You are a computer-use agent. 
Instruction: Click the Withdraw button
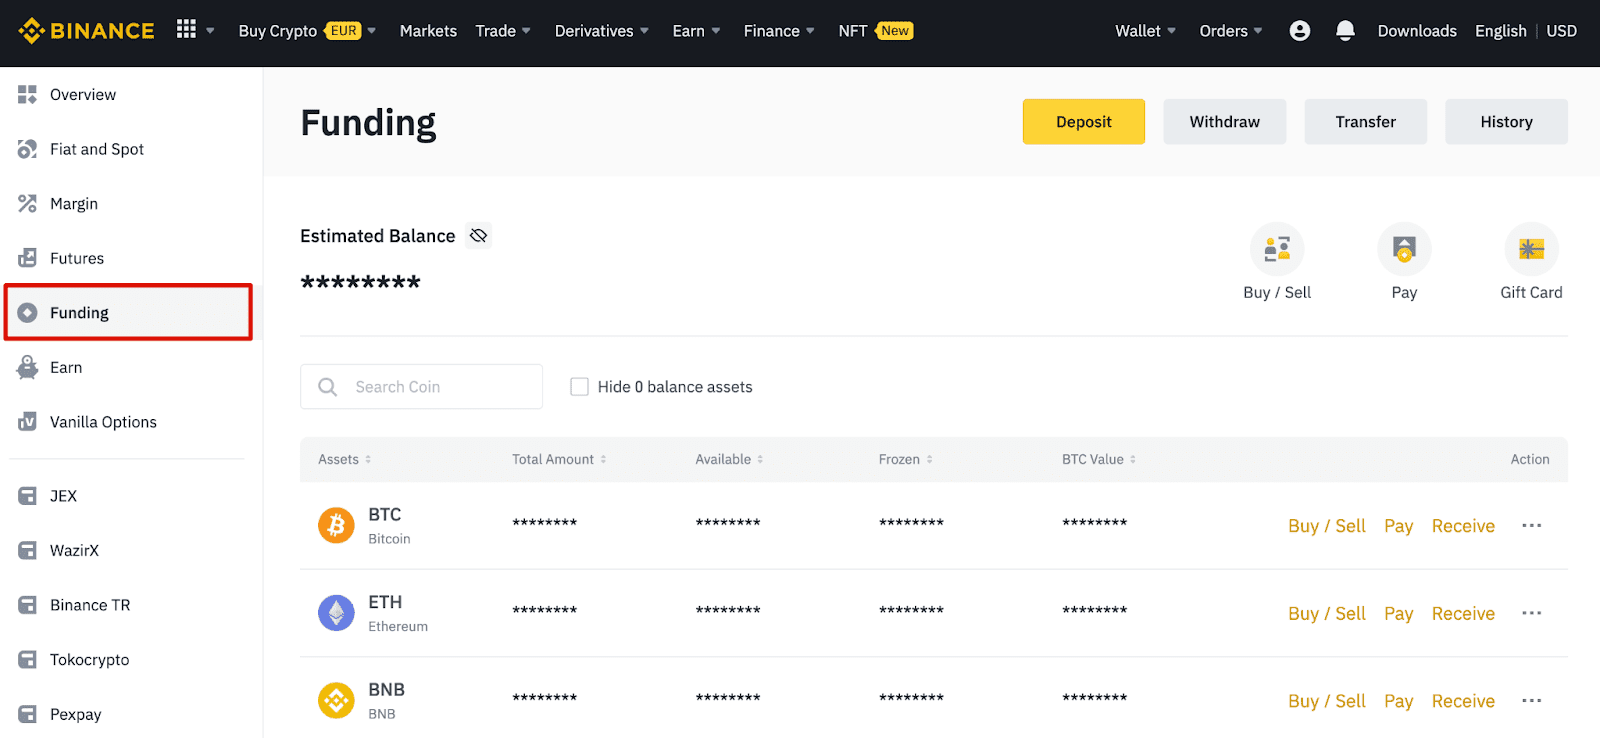(1224, 122)
